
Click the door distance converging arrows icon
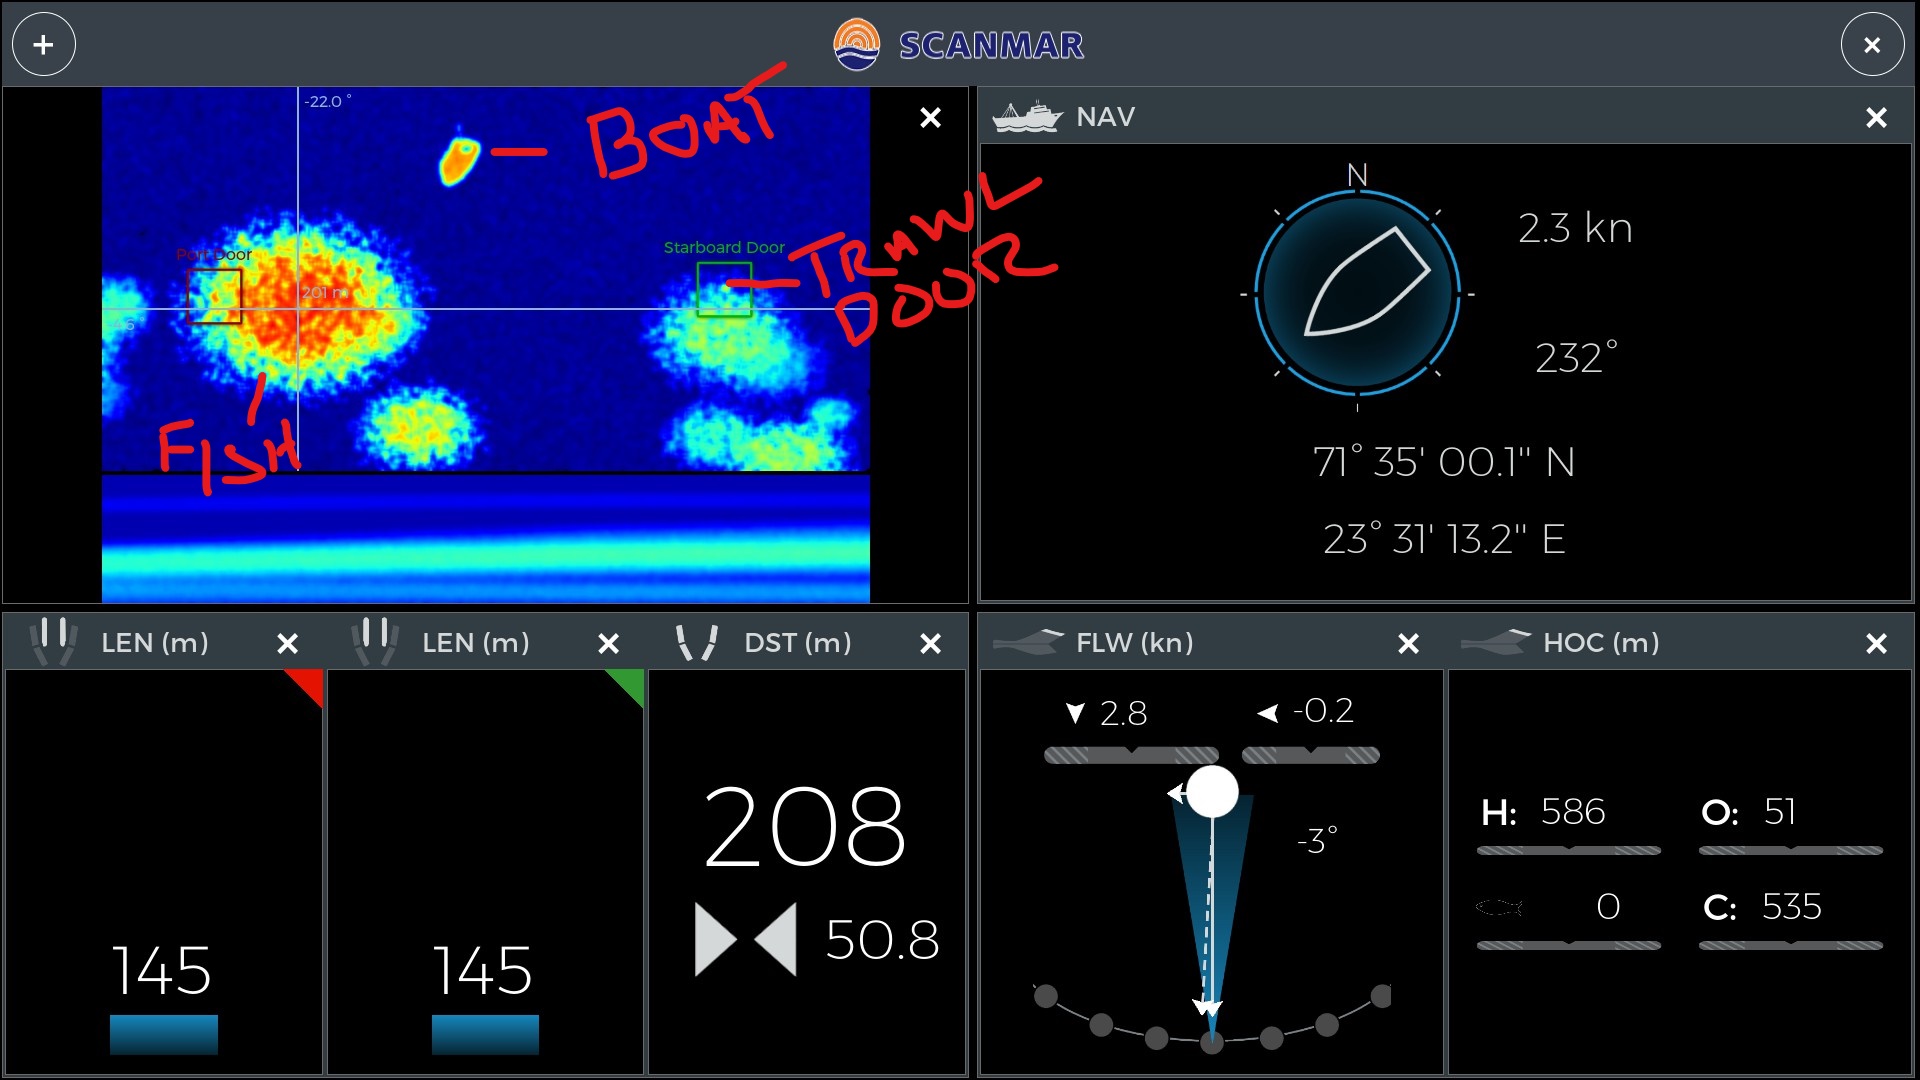pos(745,939)
